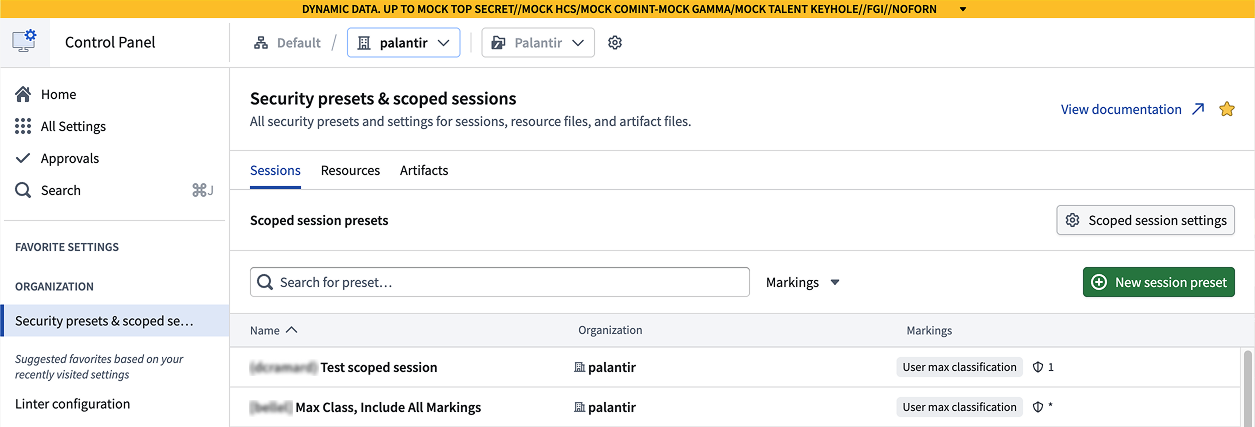Click the Control Panel monitor gear icon
This screenshot has height=427, width=1255.
24,42
